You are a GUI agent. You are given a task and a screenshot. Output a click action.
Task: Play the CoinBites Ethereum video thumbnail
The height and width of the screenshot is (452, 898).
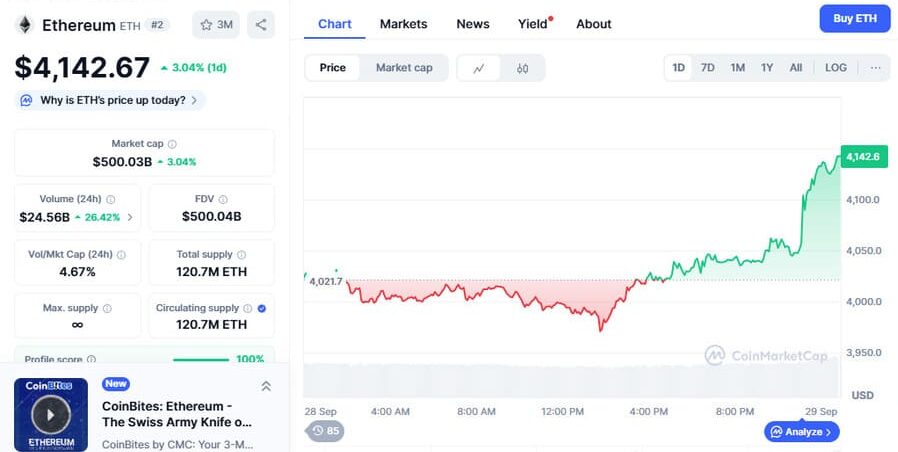tap(50, 413)
